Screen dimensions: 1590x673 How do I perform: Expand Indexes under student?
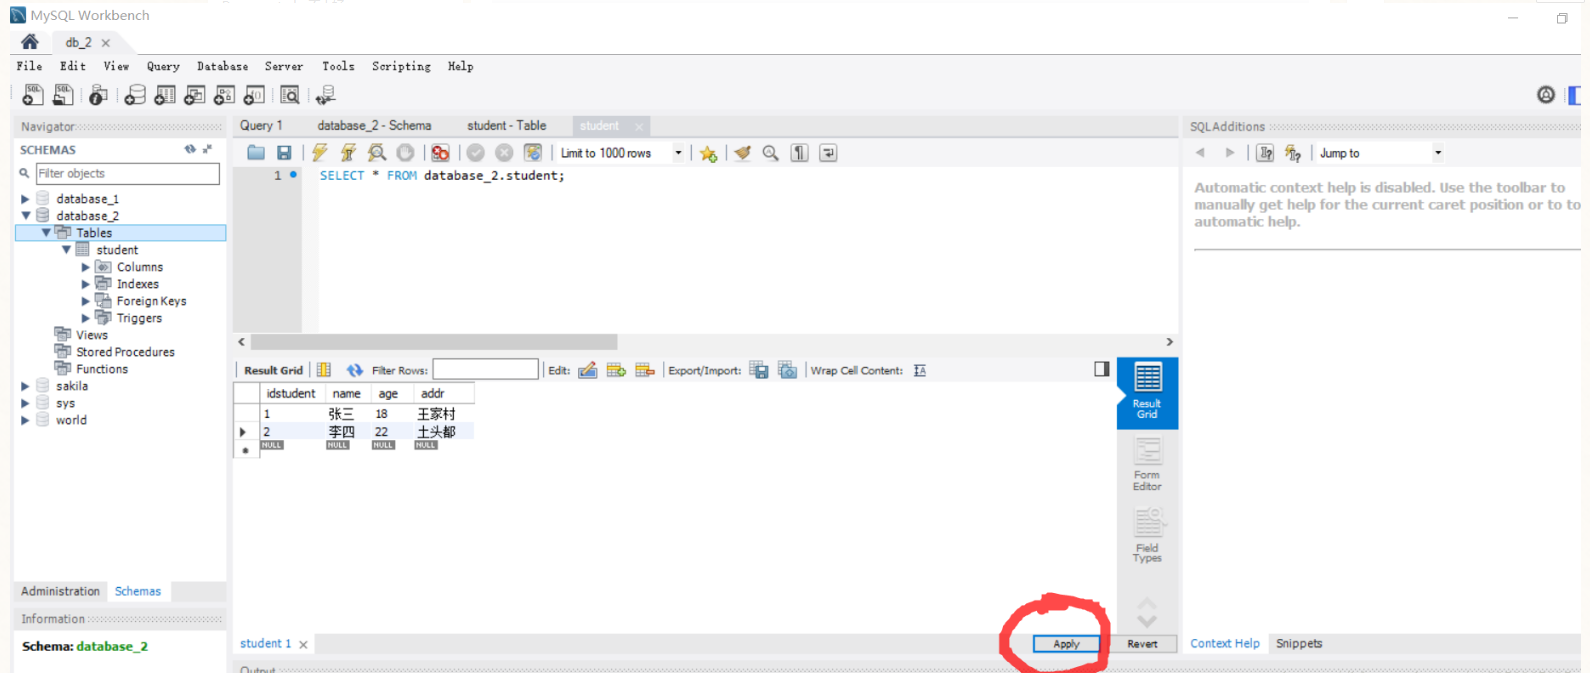pyautogui.click(x=86, y=284)
